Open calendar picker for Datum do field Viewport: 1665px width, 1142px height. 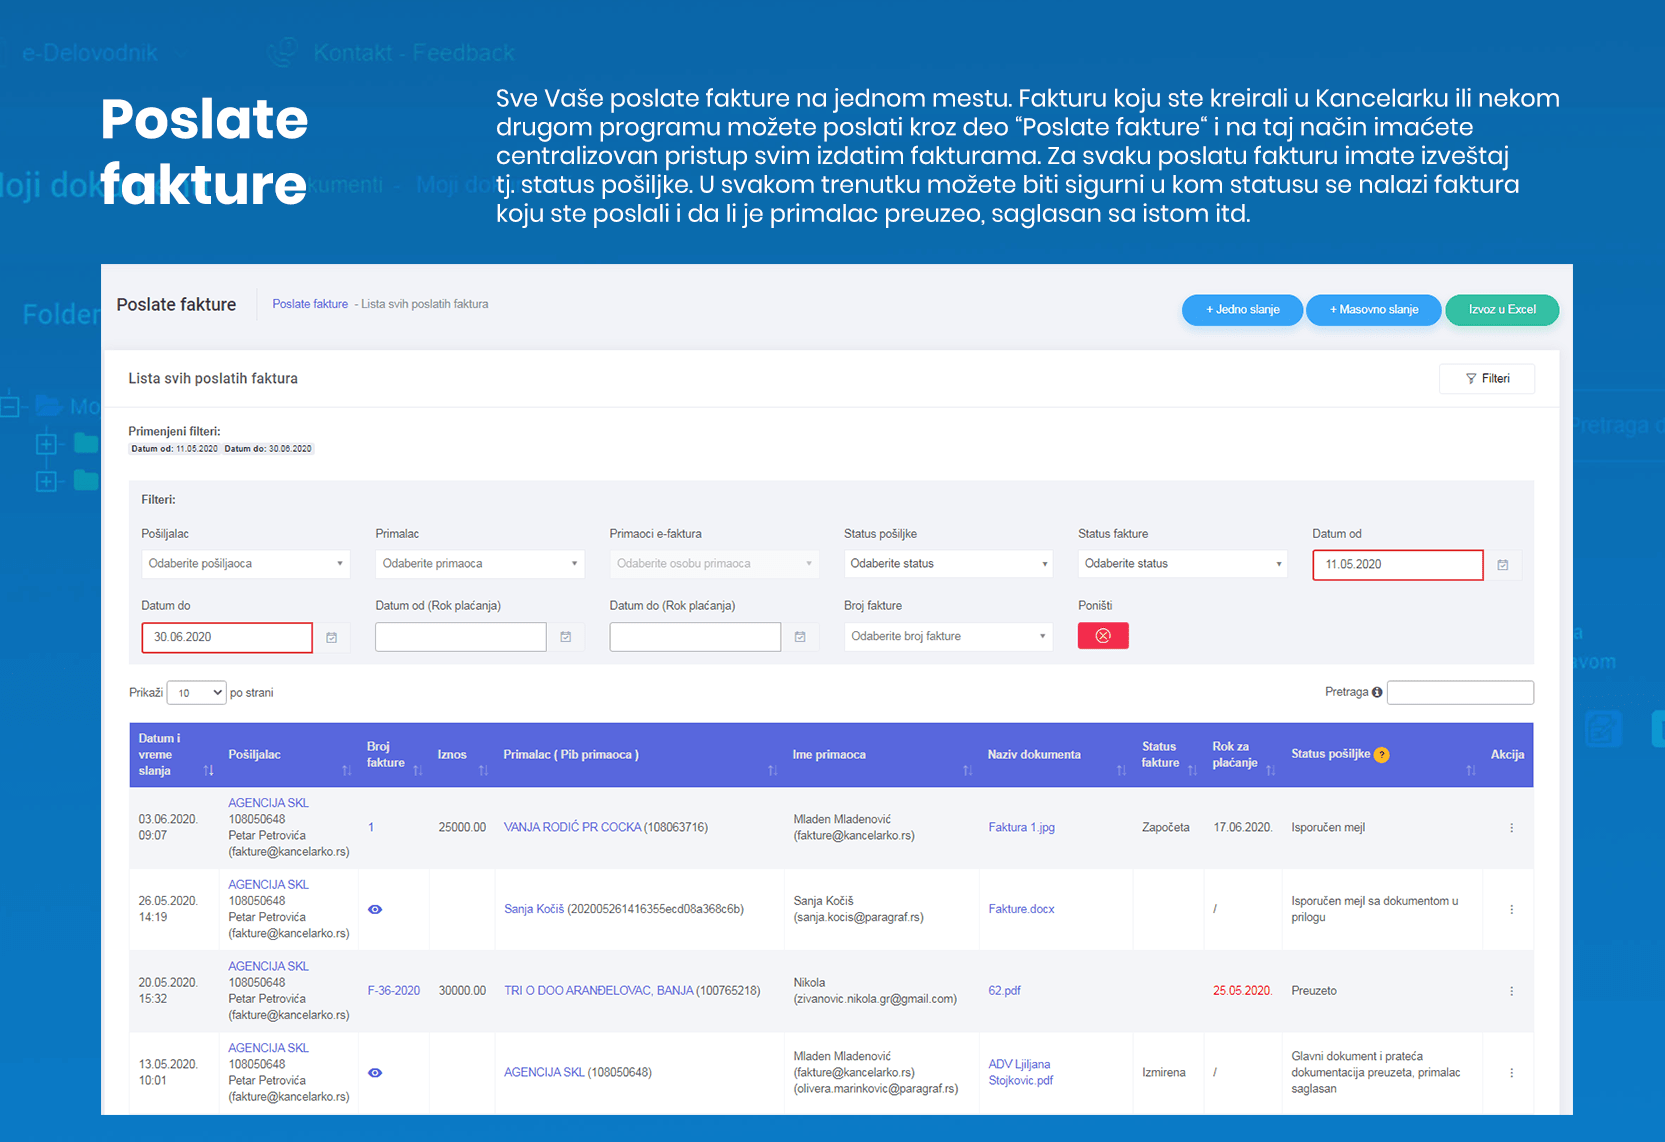tap(331, 637)
